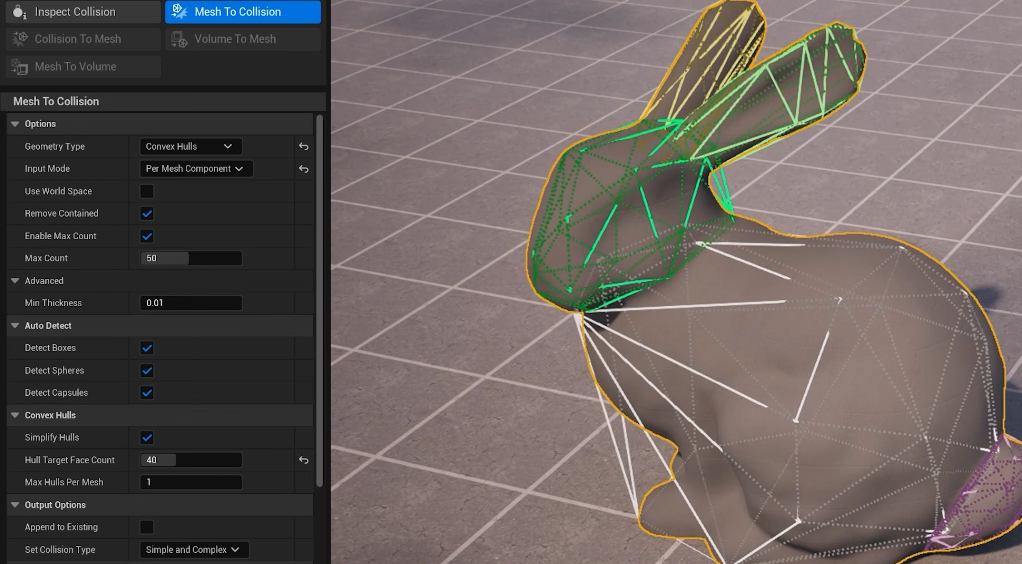Choose Volume To Mesh tool label
The image size is (1022, 564).
point(235,39)
